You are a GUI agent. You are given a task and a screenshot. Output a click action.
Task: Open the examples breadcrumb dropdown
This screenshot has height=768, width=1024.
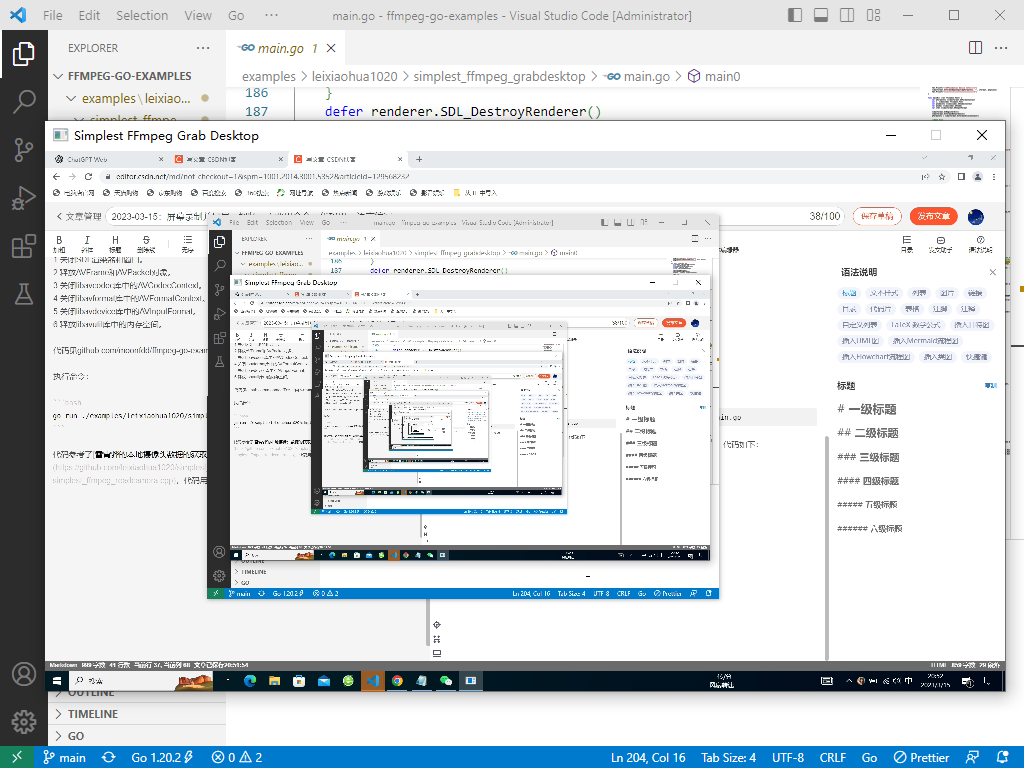click(x=269, y=76)
